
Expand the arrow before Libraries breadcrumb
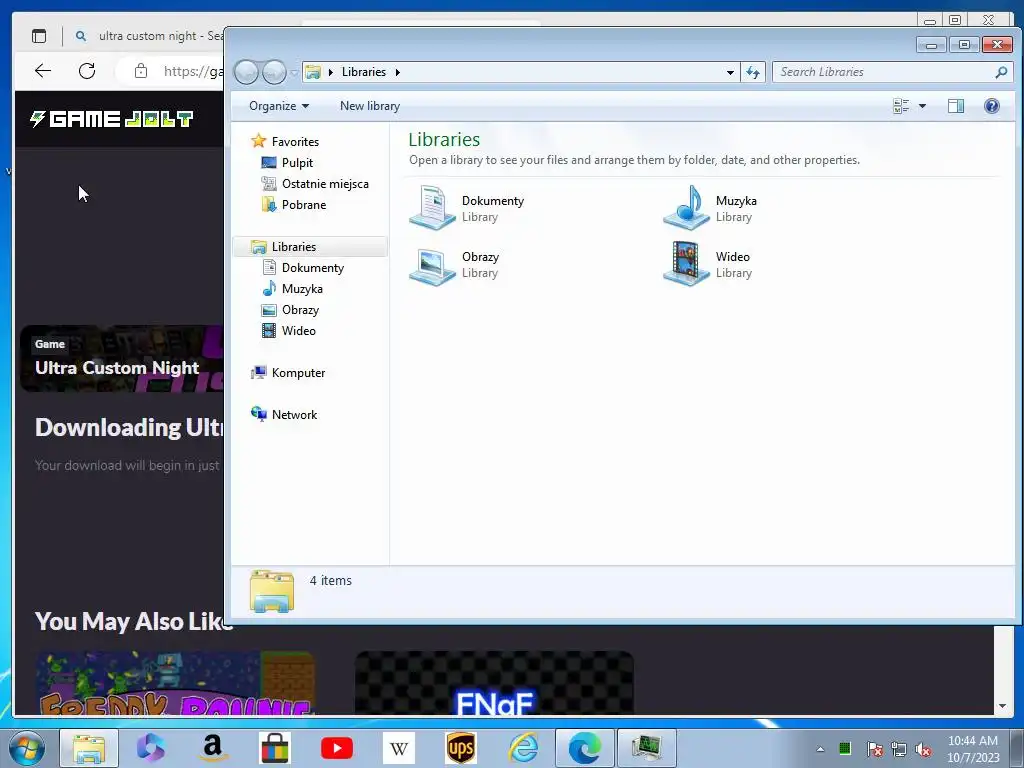(x=330, y=72)
